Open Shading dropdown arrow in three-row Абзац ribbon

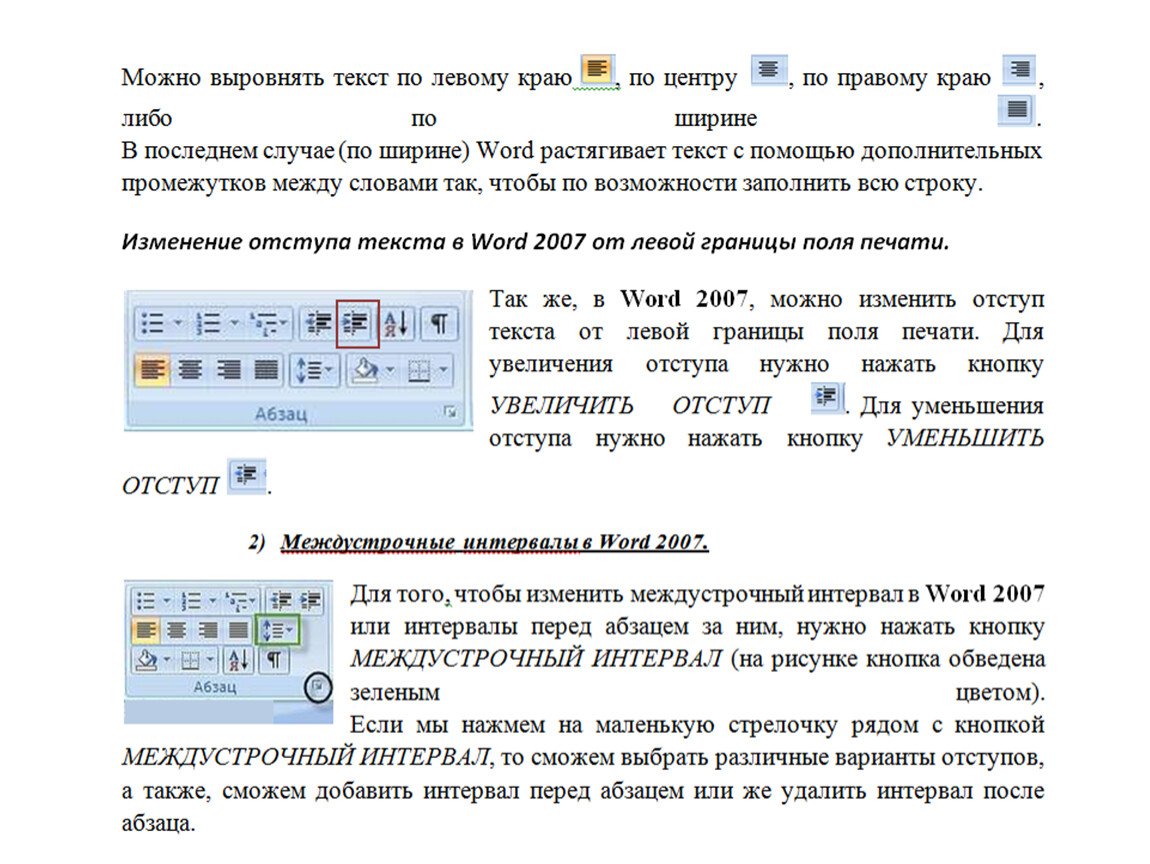click(166, 661)
